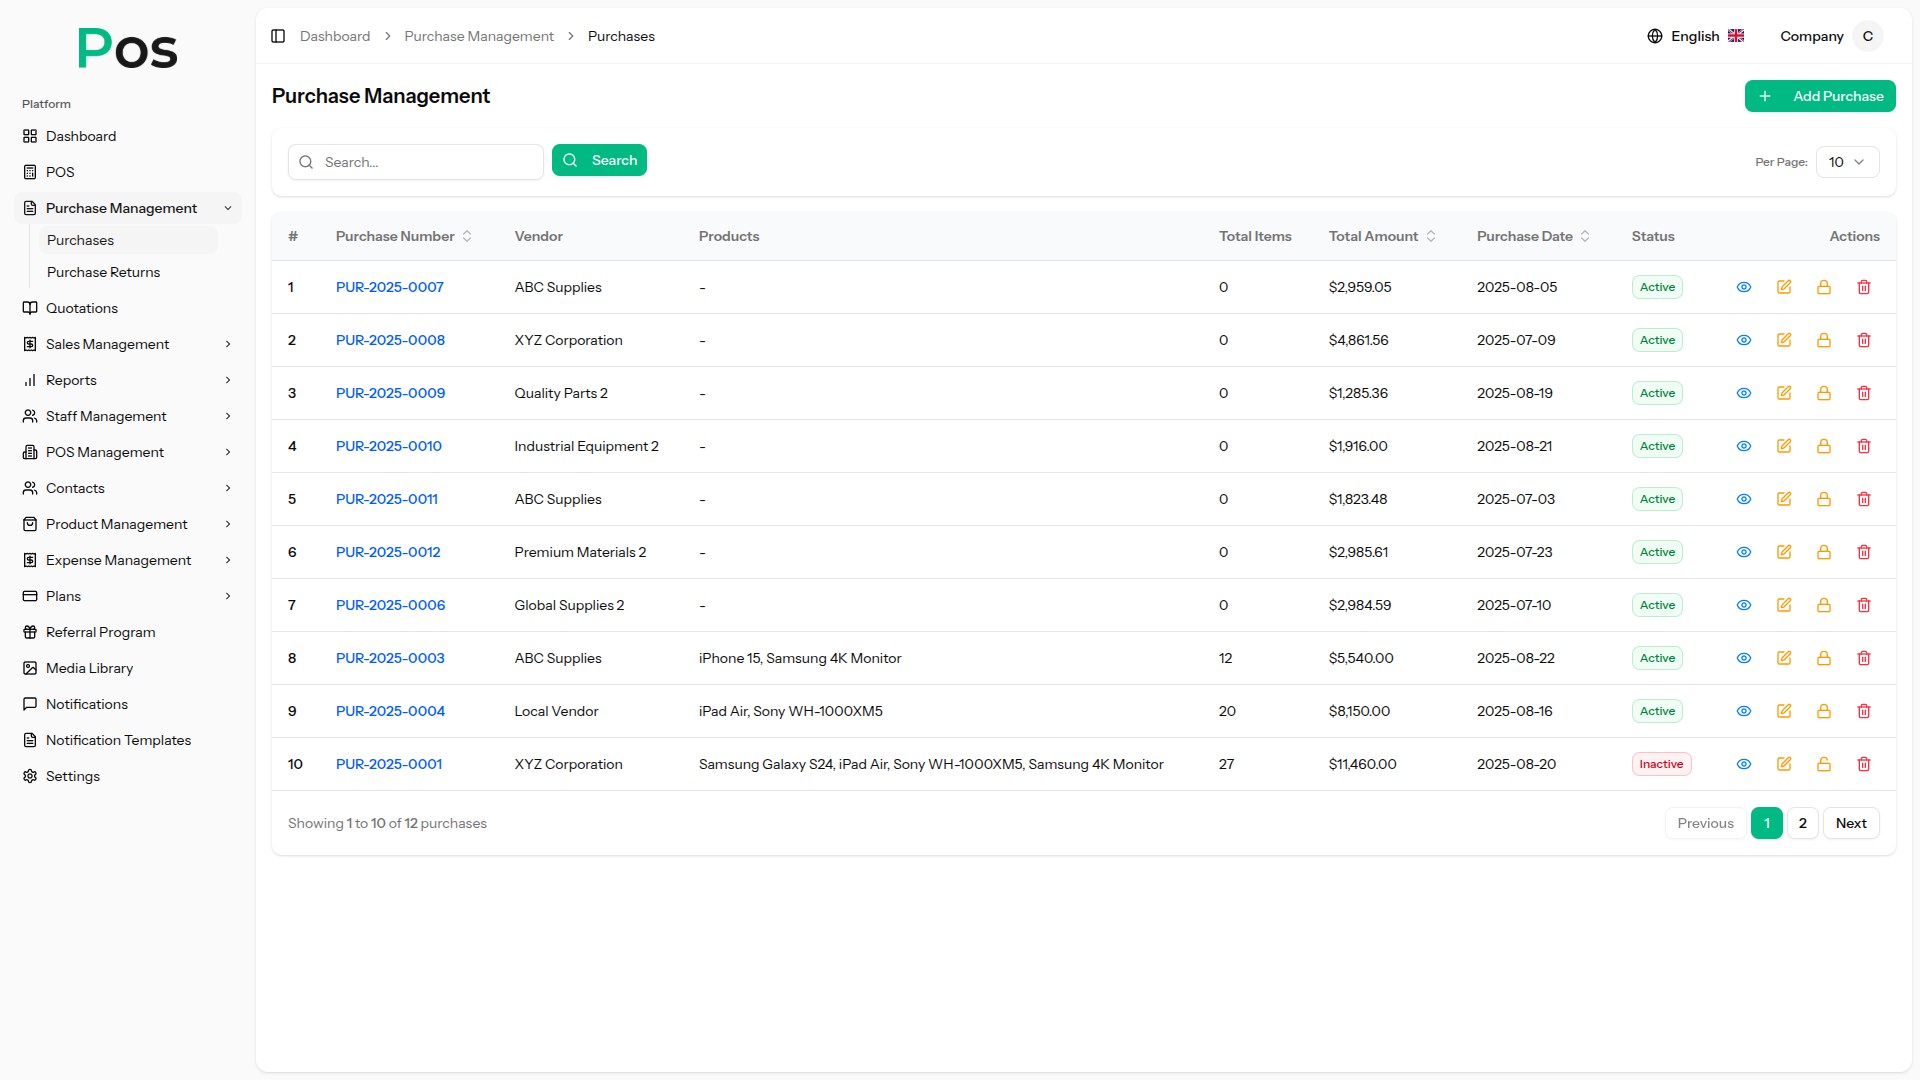Click the Add Purchase button
Screen dimensions: 1920x1080
pos(1820,96)
